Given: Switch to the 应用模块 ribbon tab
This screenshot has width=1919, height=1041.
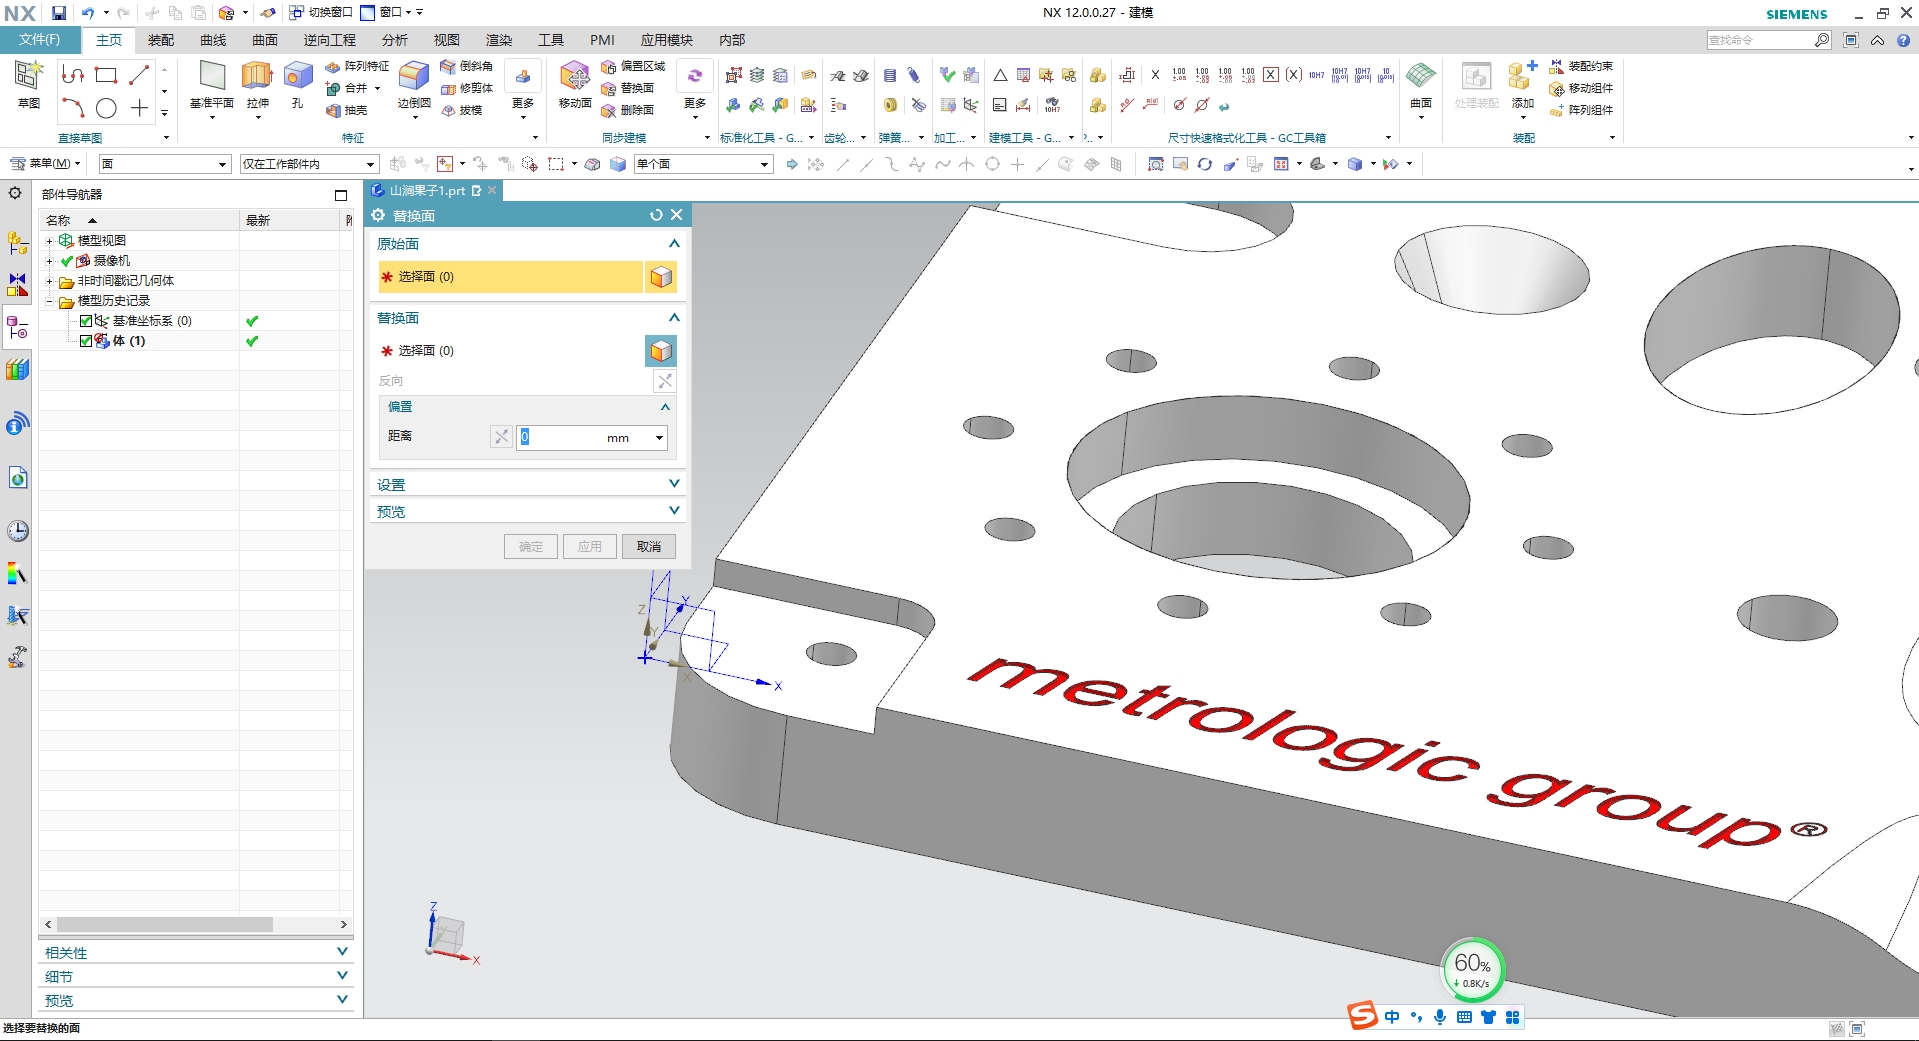Looking at the screenshot, I should pos(667,40).
